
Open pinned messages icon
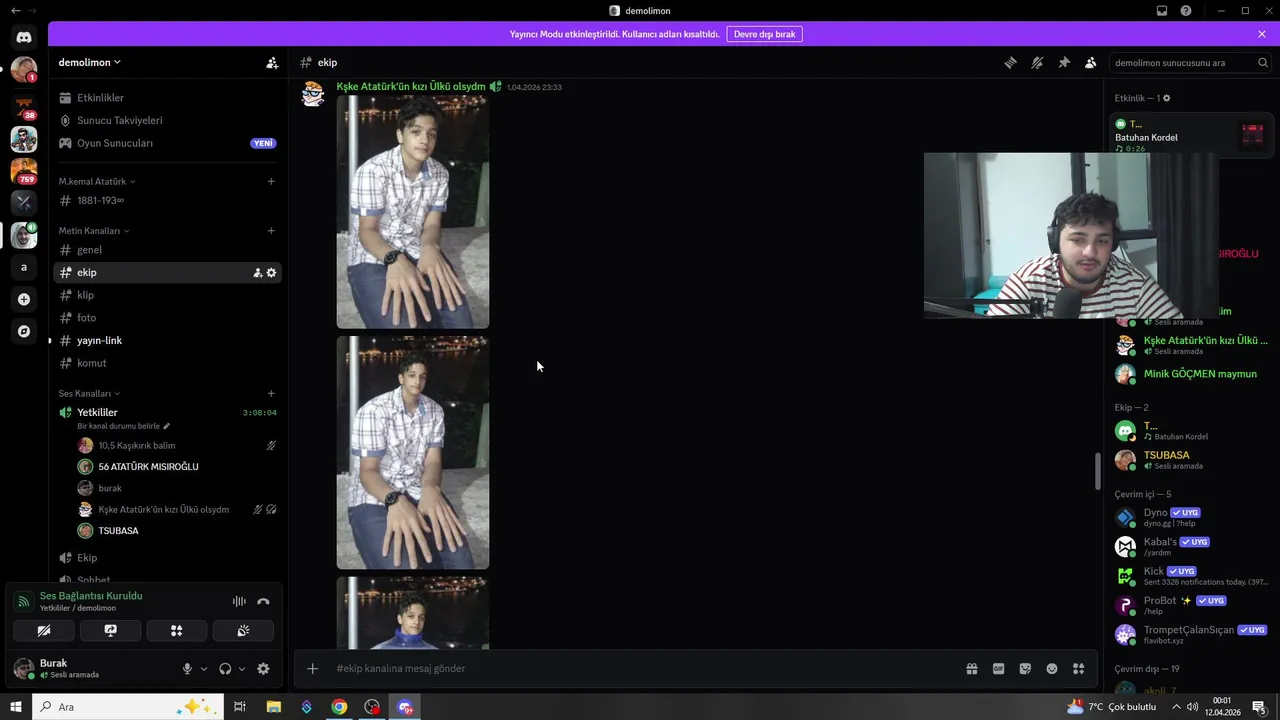[1064, 62]
